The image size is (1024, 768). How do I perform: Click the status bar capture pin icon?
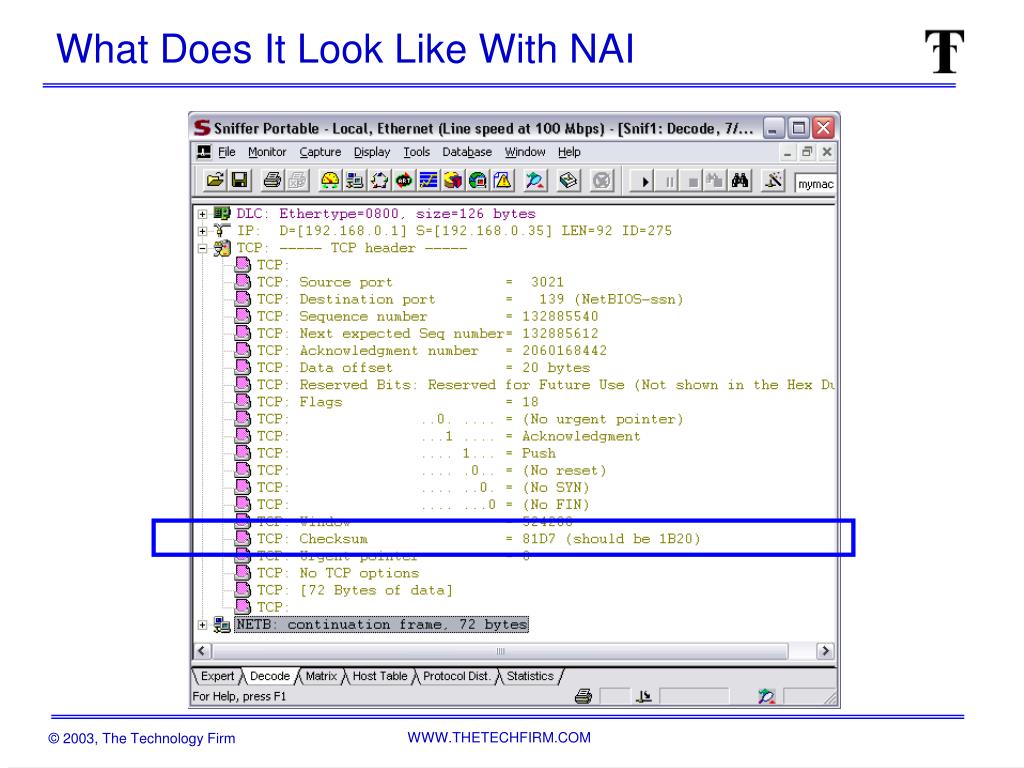point(767,697)
